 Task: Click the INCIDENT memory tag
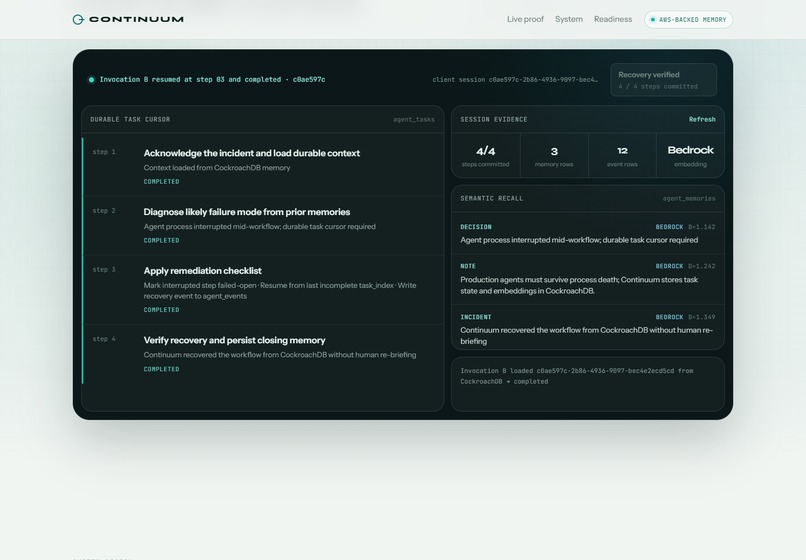click(x=476, y=317)
